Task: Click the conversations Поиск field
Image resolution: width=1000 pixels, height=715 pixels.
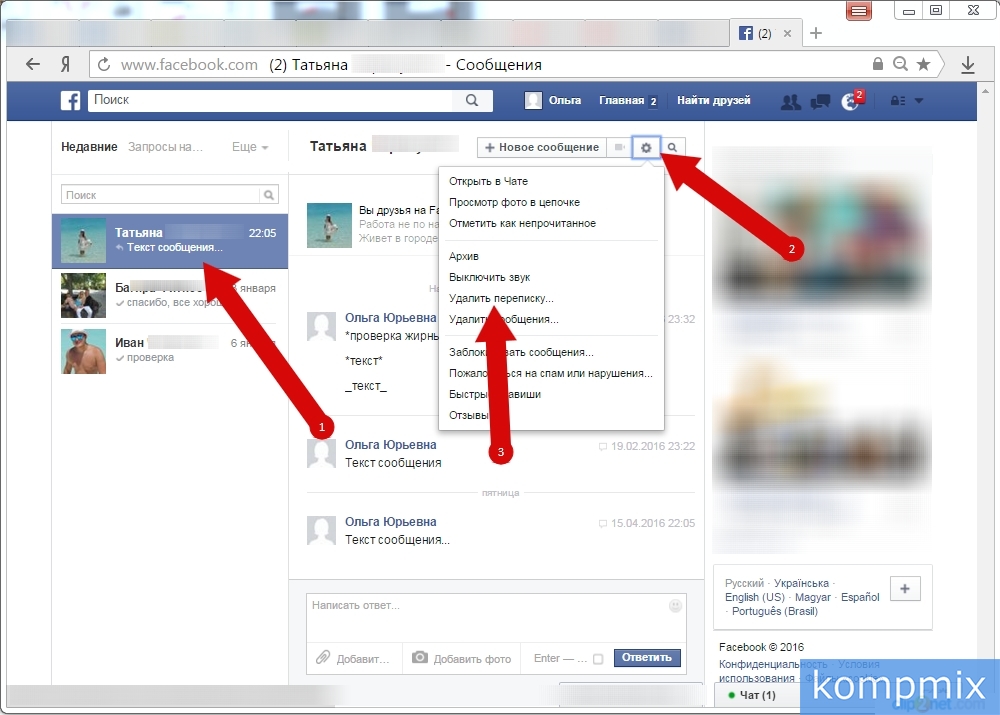Action: point(161,195)
